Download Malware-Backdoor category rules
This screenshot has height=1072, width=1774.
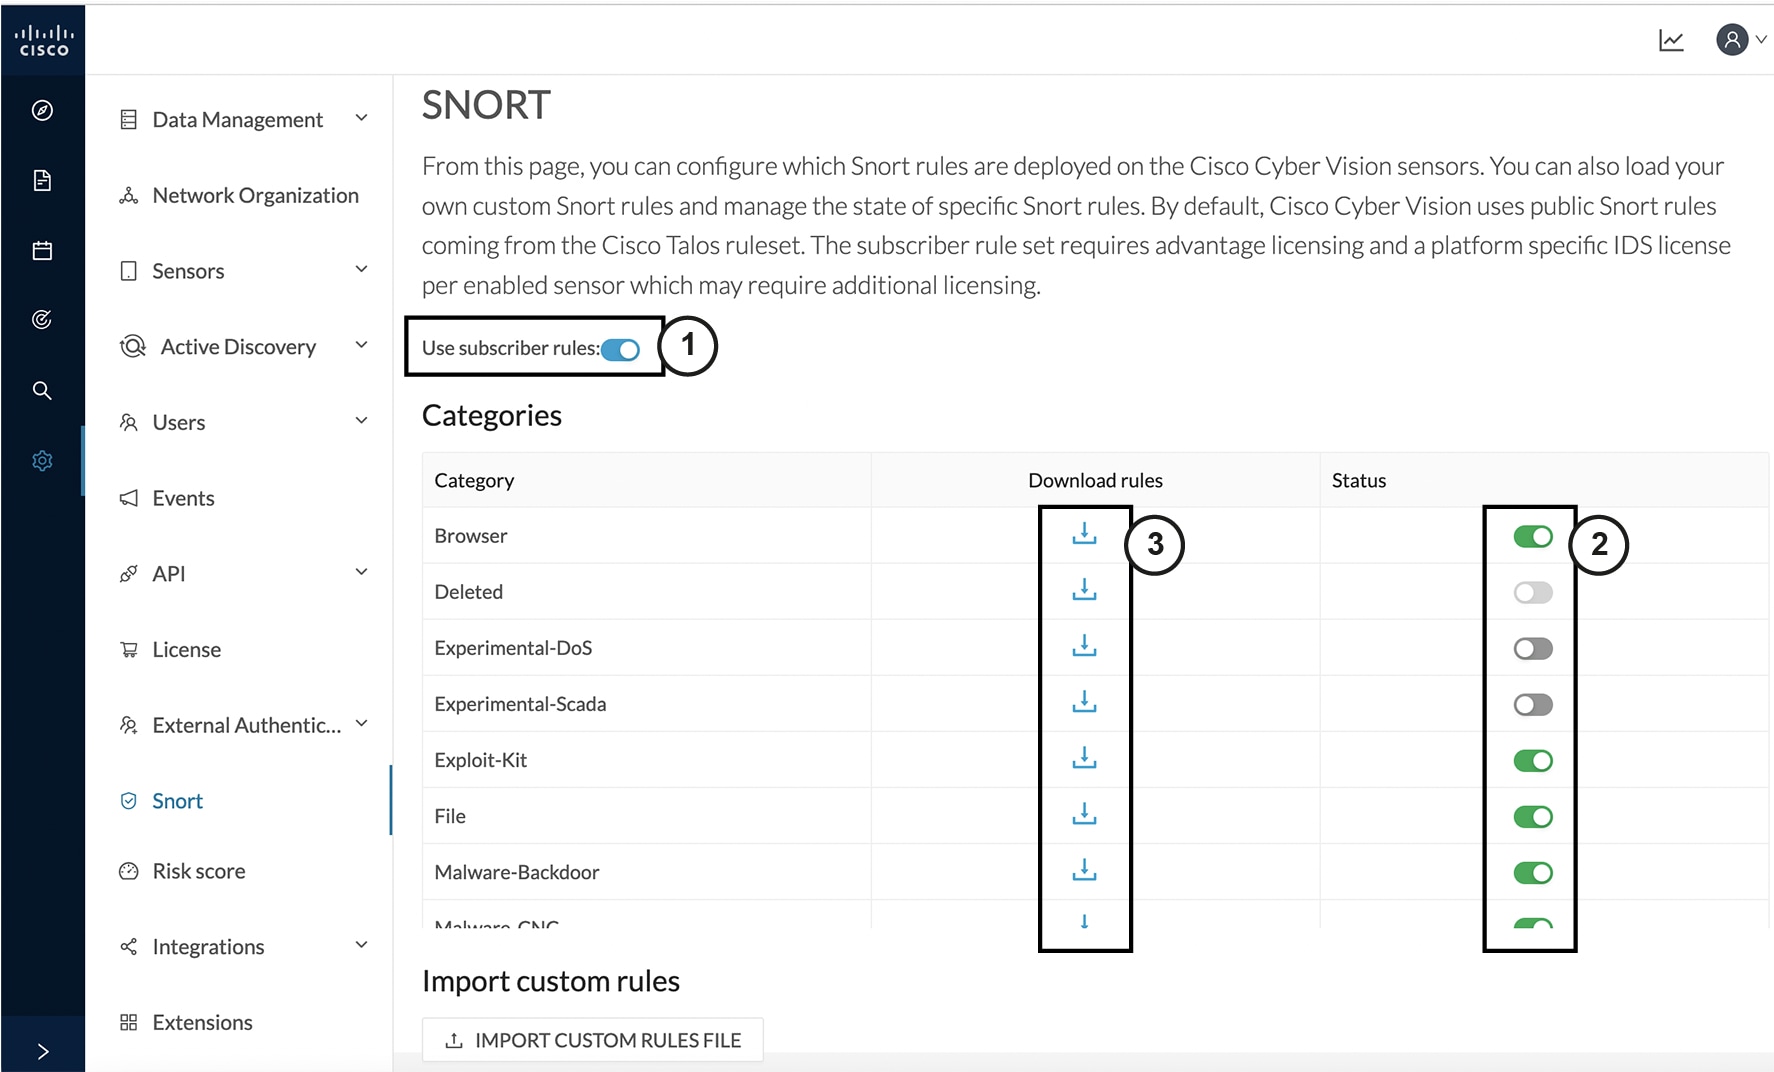click(x=1084, y=870)
